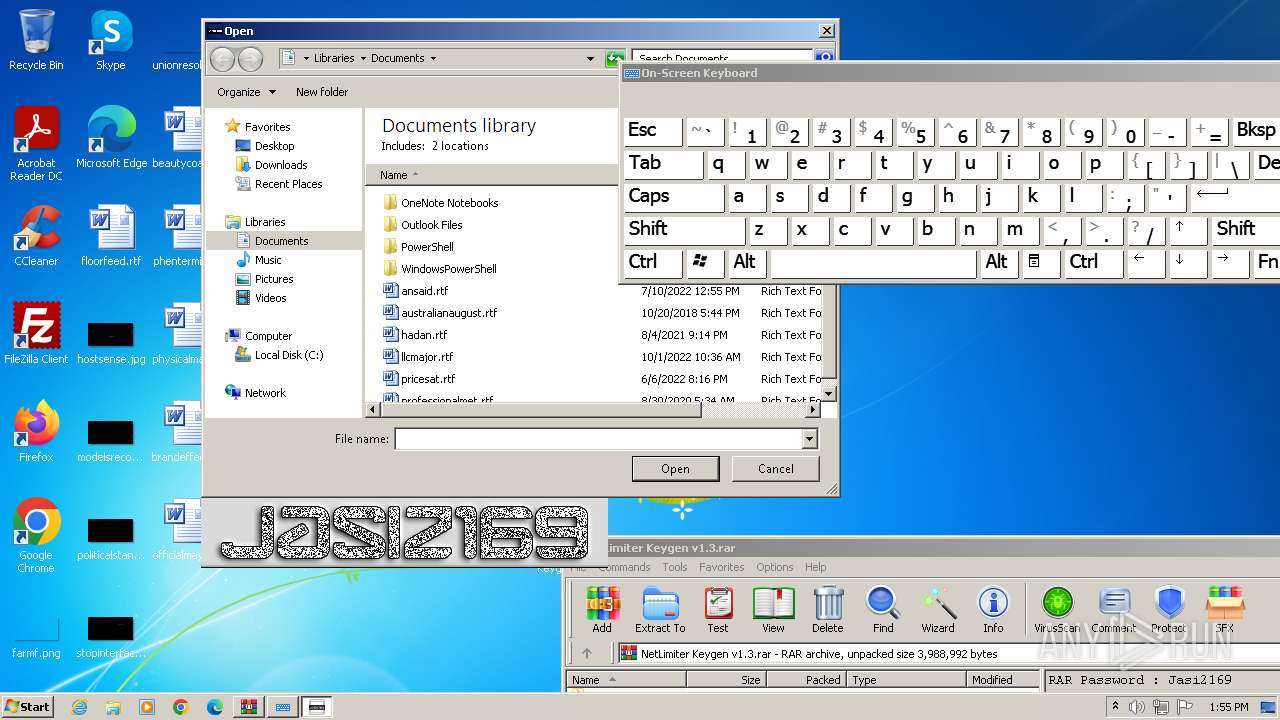The width and height of the screenshot is (1280, 720).
Task: Expand File name combo box dropdown
Action: [809, 439]
